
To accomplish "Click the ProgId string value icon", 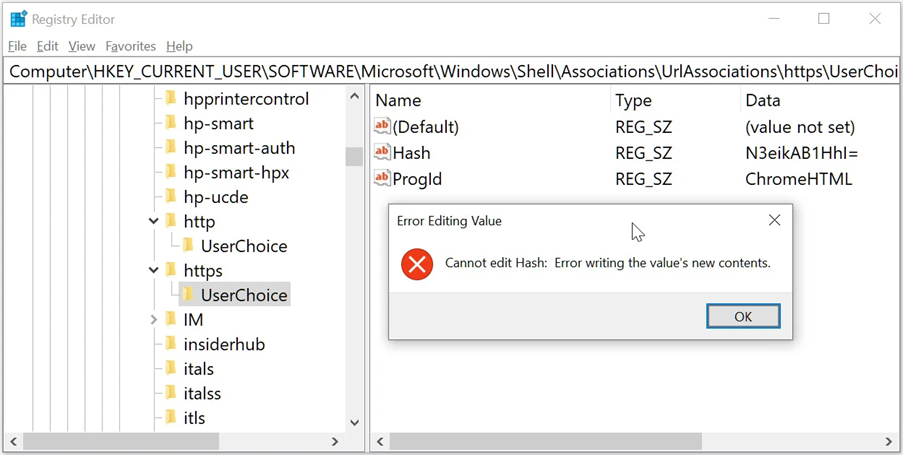I will click(381, 179).
